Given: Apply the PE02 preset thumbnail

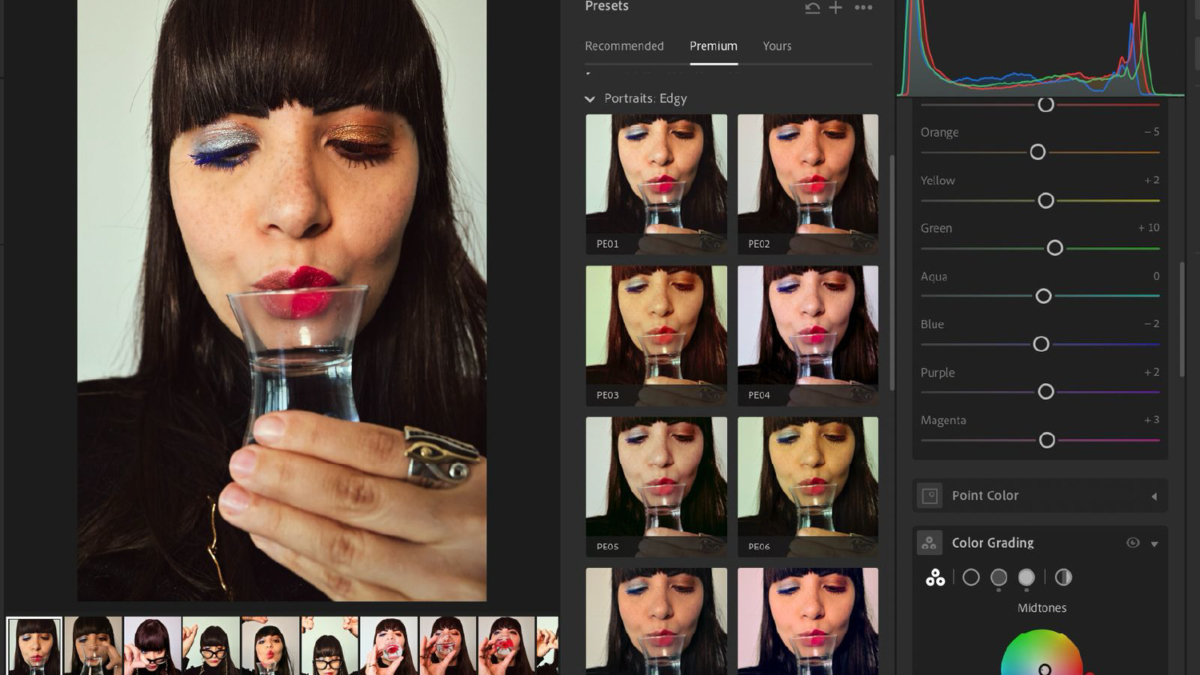Looking at the screenshot, I should pyautogui.click(x=808, y=184).
